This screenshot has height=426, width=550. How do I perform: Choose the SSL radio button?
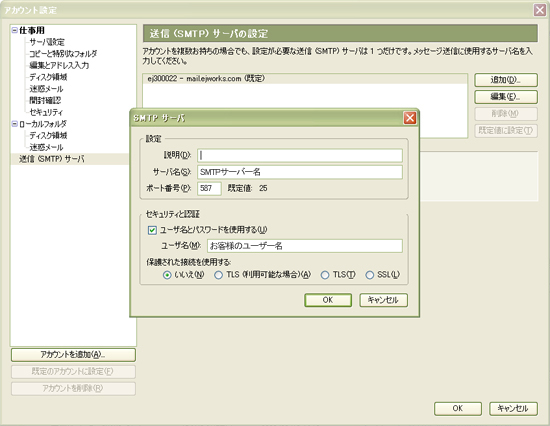(x=370, y=275)
